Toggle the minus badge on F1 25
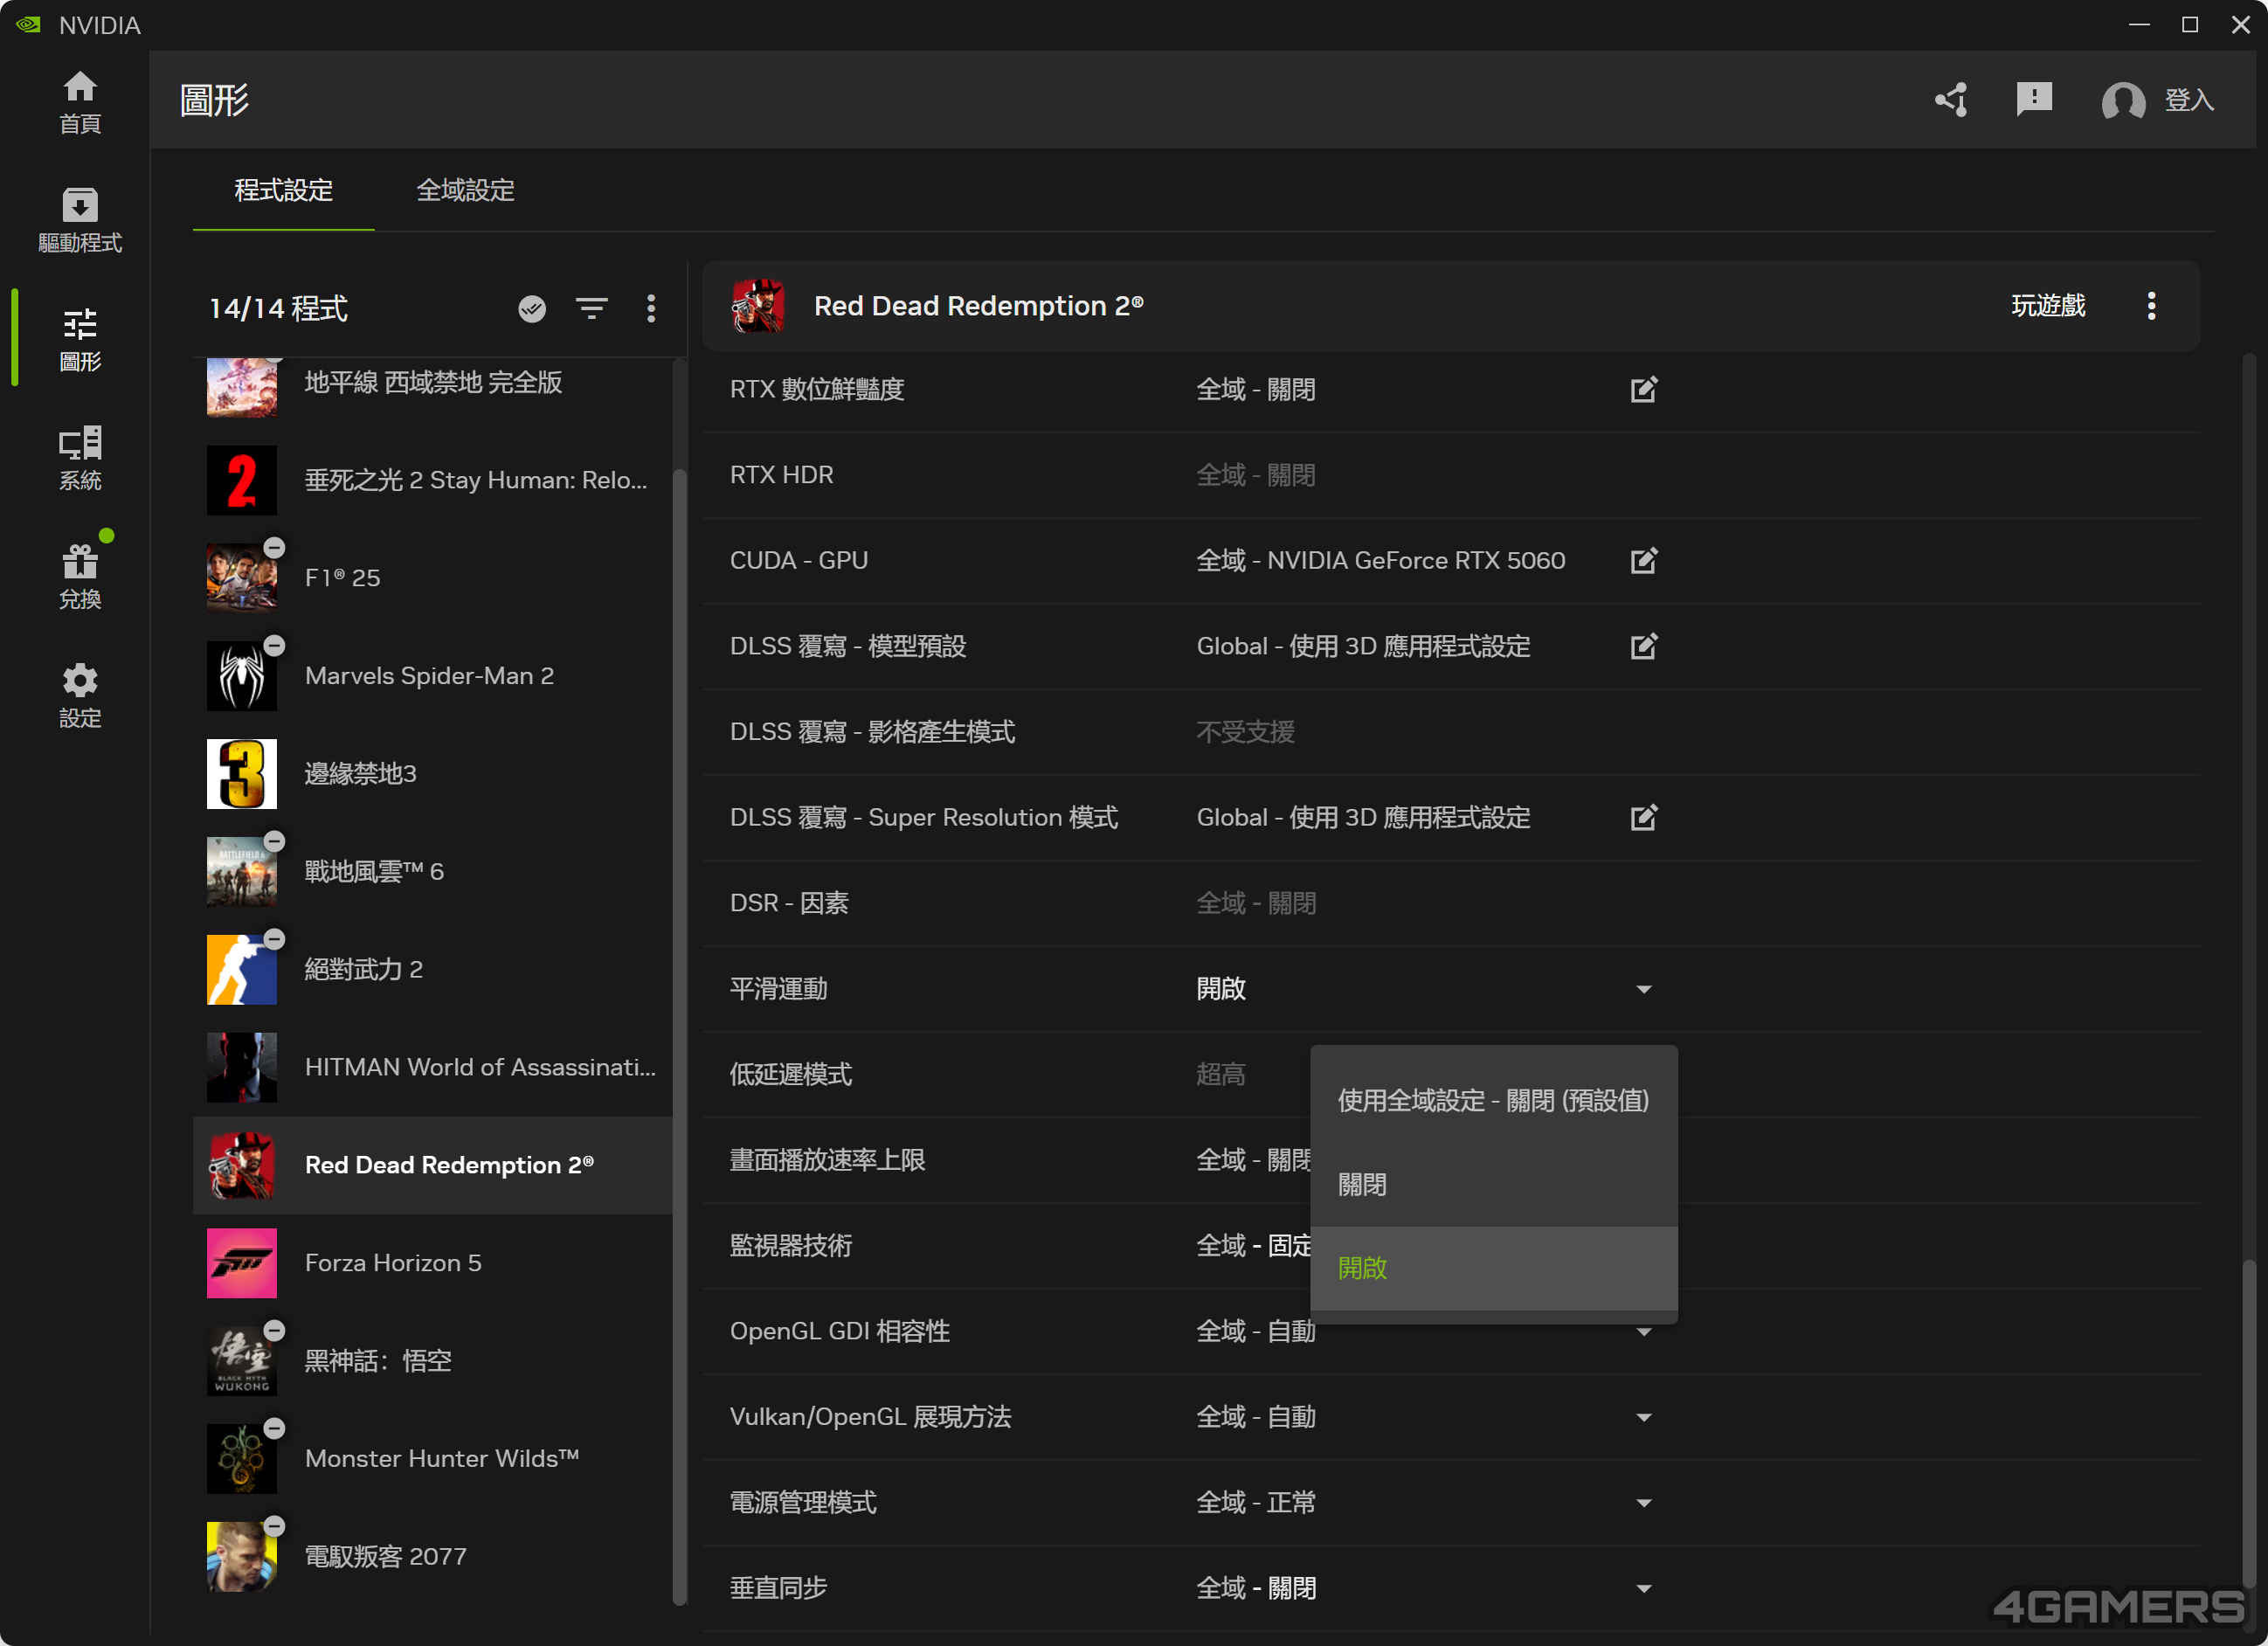 [274, 548]
